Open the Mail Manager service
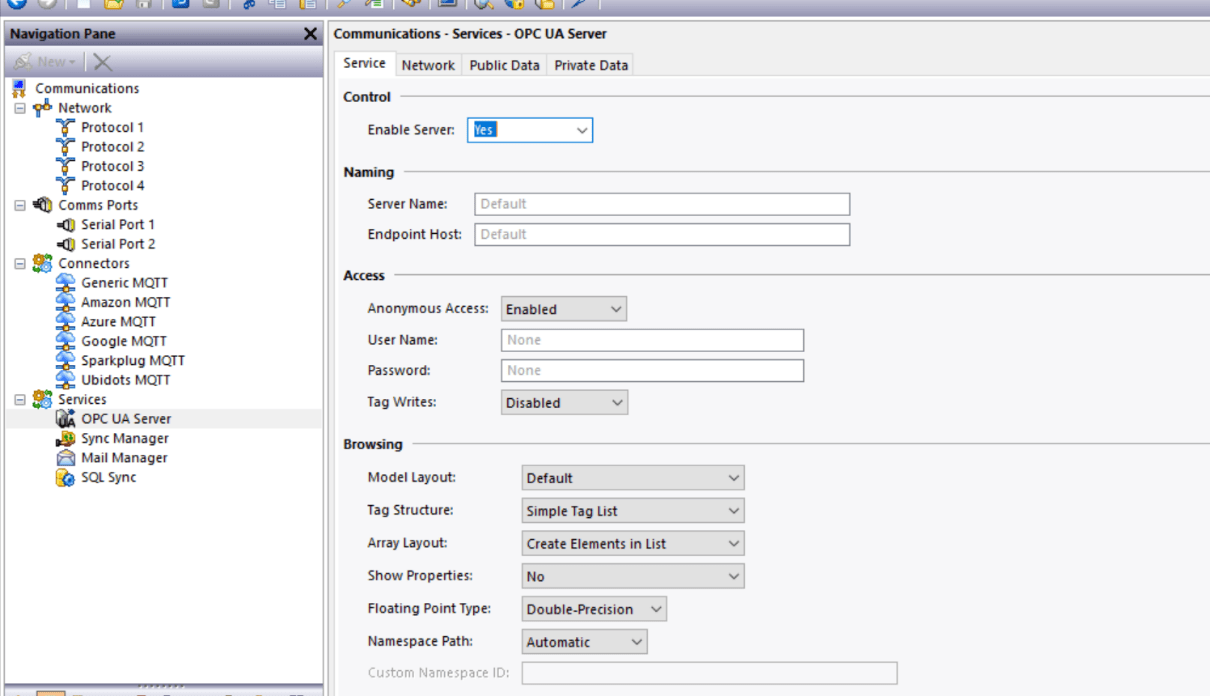The height and width of the screenshot is (696, 1210). [125, 458]
